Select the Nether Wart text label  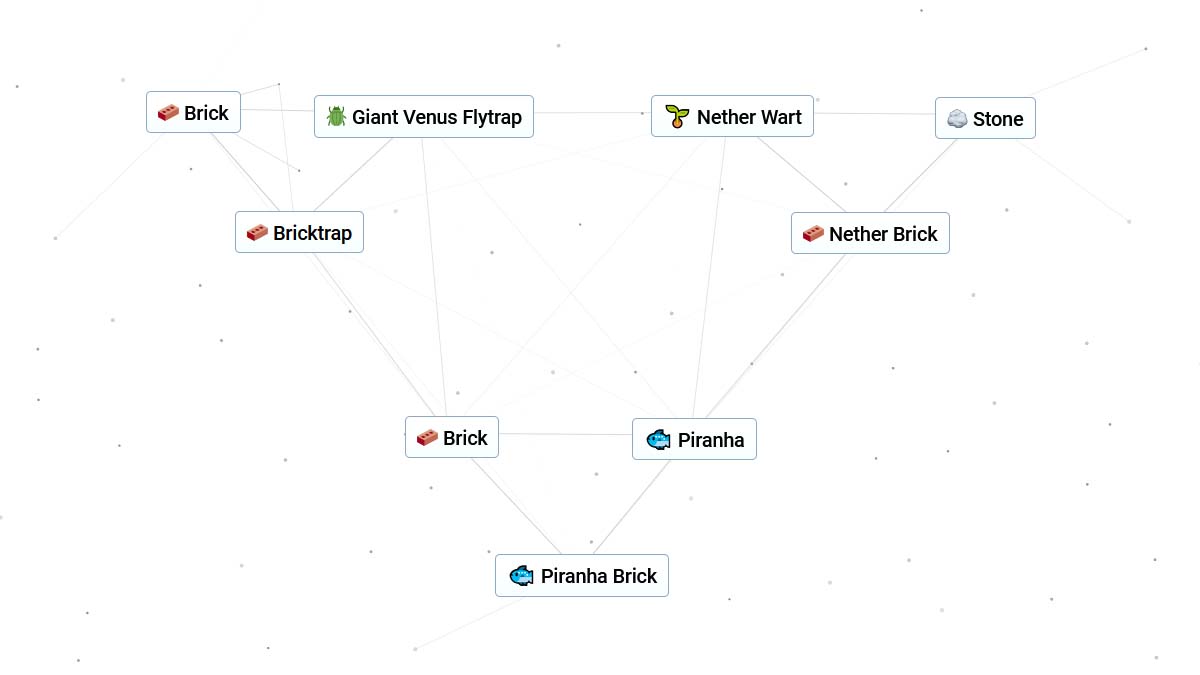click(x=749, y=117)
